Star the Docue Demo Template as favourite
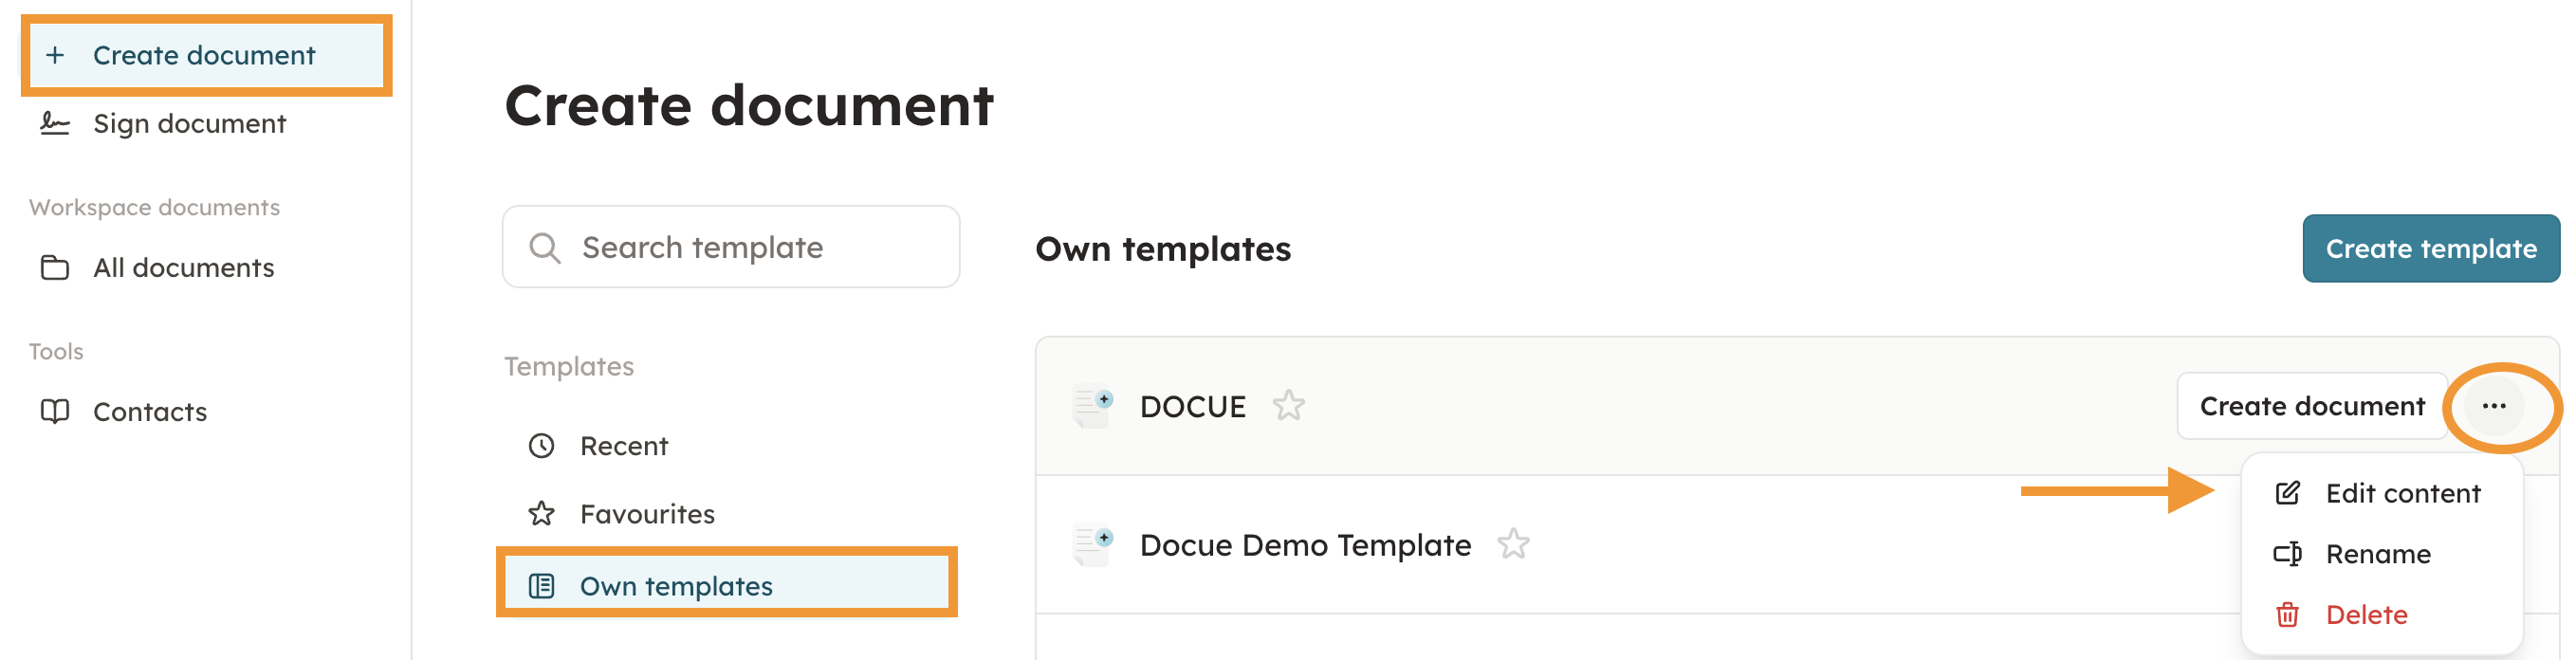Screen dimensions: 2576x660 pos(1513,545)
